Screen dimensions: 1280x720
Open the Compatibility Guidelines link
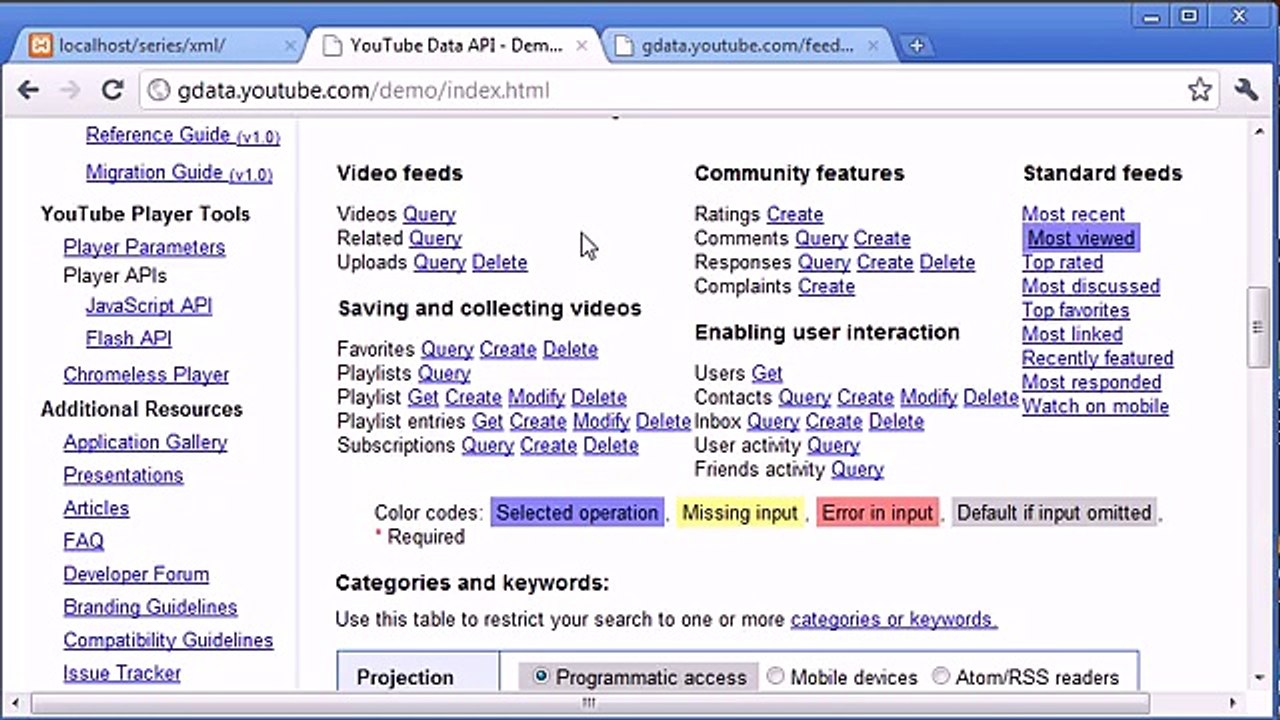point(168,640)
